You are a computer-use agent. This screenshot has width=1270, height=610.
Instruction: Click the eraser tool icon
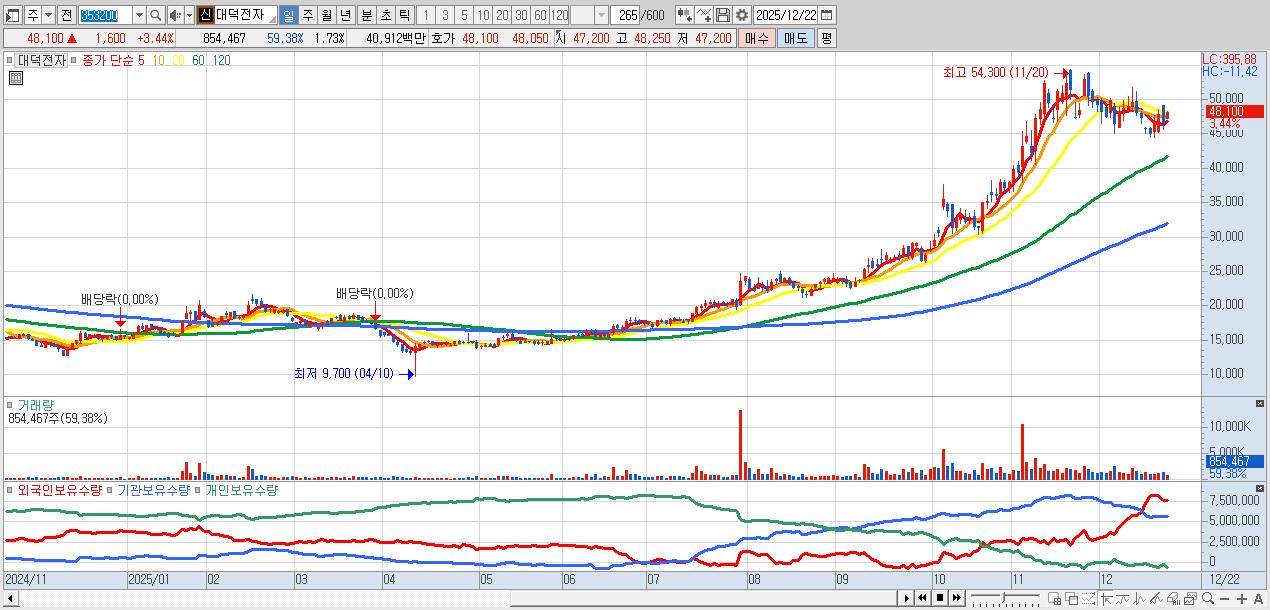pyautogui.click(x=1174, y=598)
